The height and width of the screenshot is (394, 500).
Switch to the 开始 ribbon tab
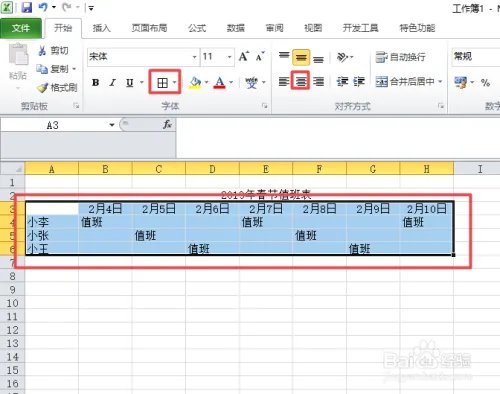(63, 28)
